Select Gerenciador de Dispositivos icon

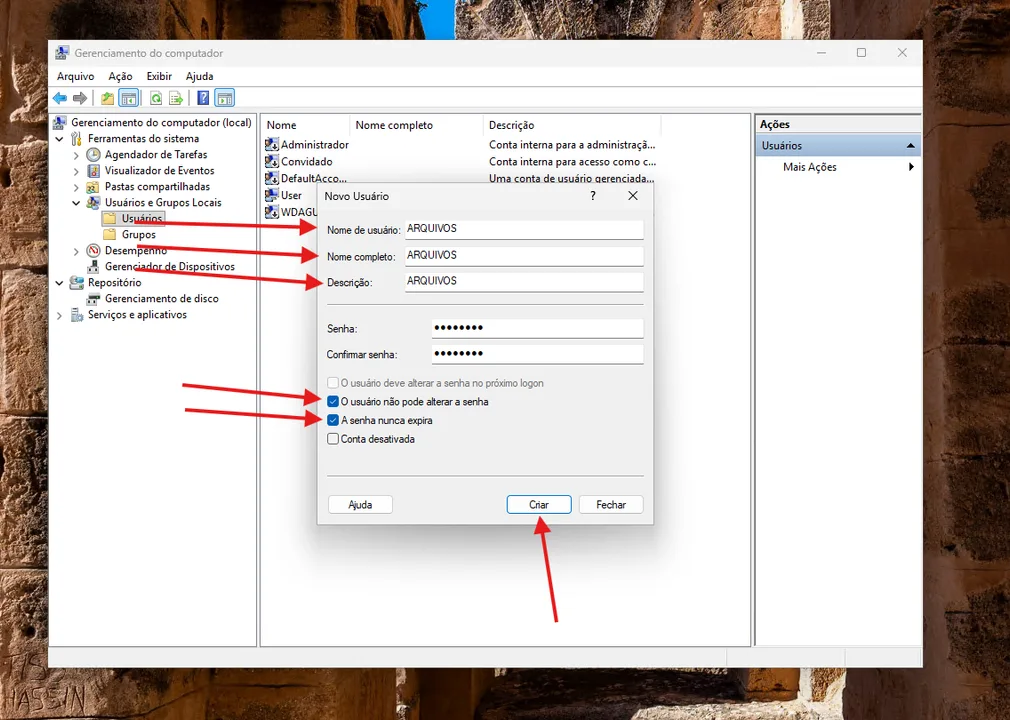[93, 267]
